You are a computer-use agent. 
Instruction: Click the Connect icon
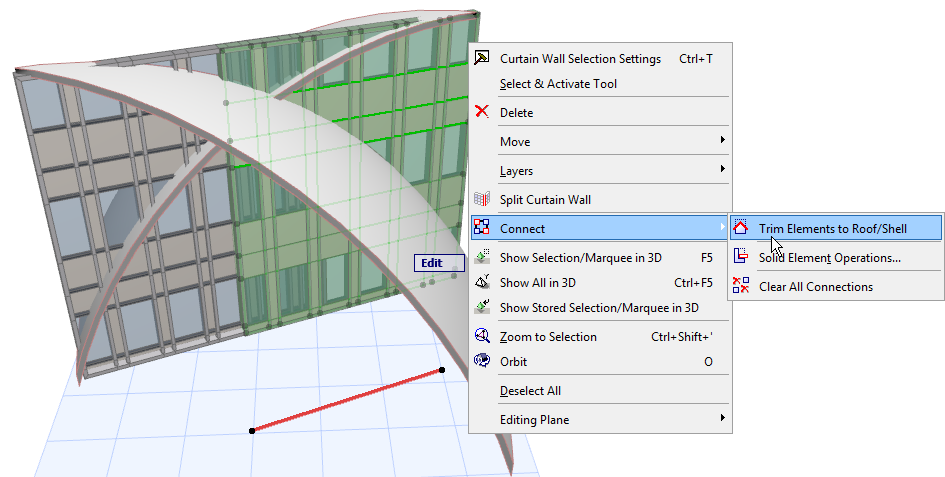pyautogui.click(x=482, y=227)
